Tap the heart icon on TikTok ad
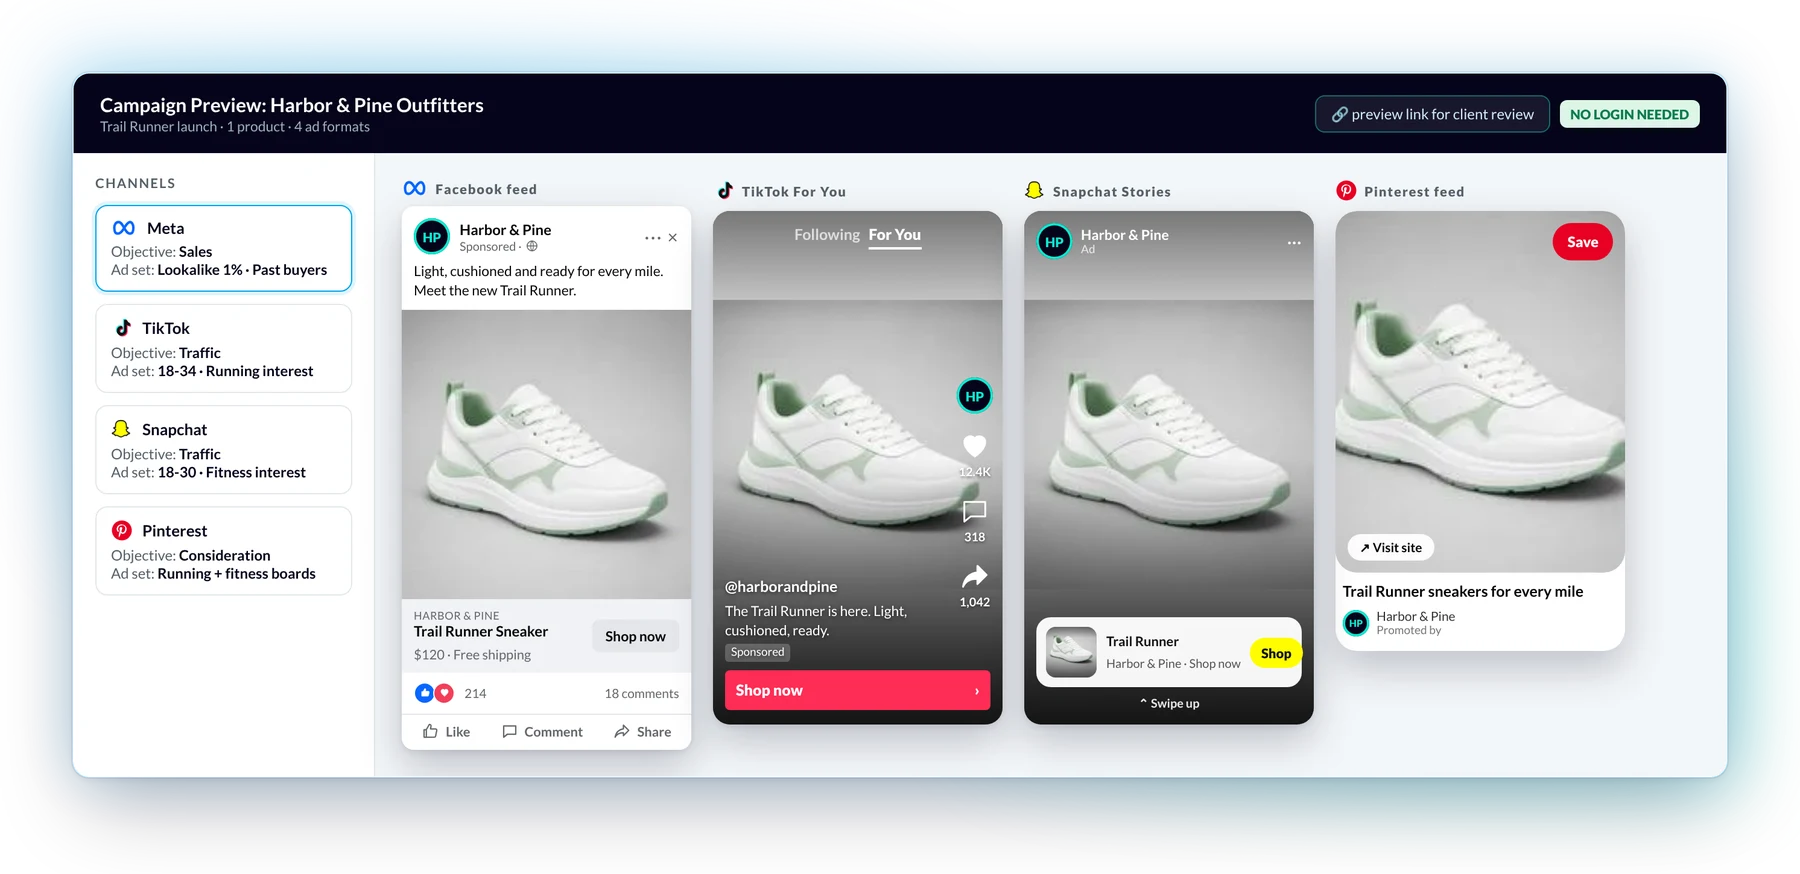The image size is (1800, 874). point(974,446)
